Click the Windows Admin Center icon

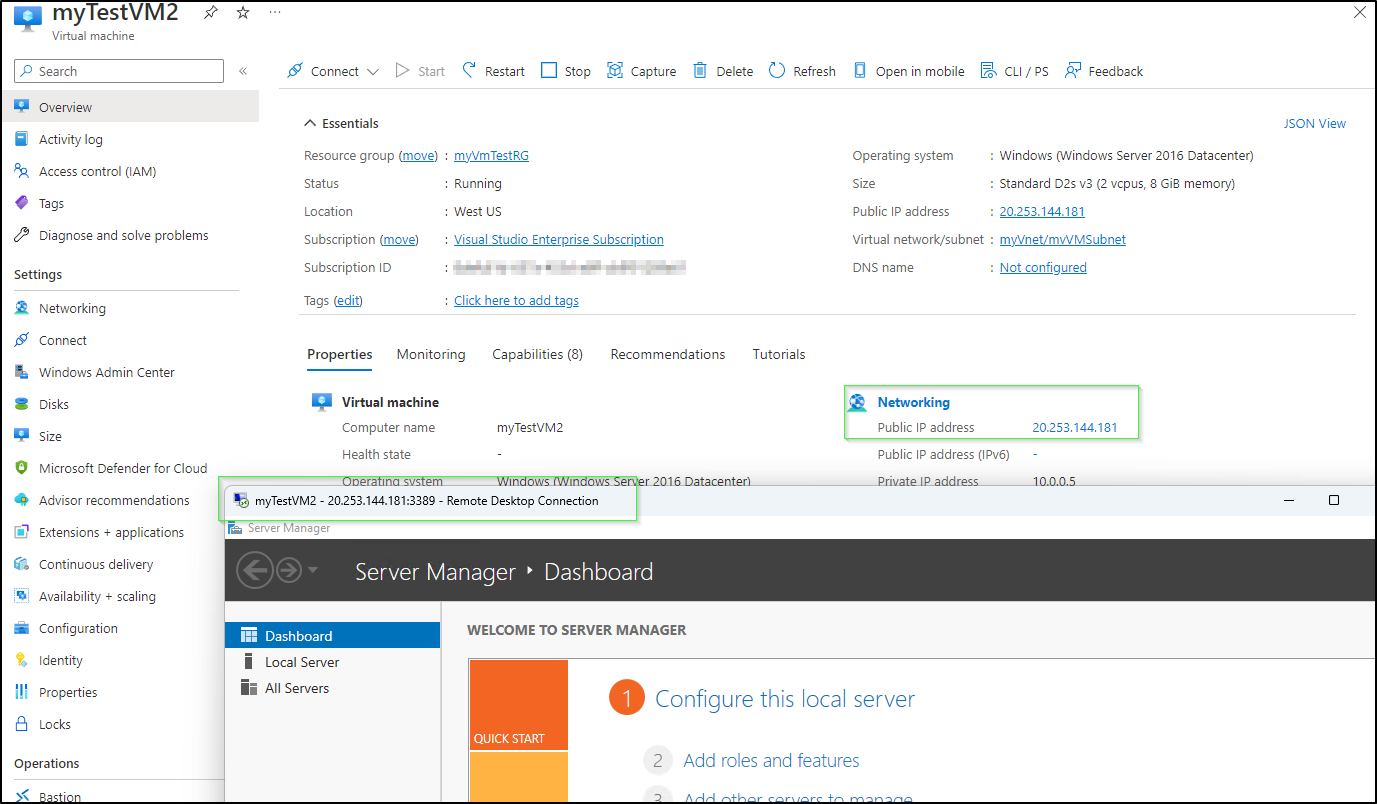pos(21,372)
